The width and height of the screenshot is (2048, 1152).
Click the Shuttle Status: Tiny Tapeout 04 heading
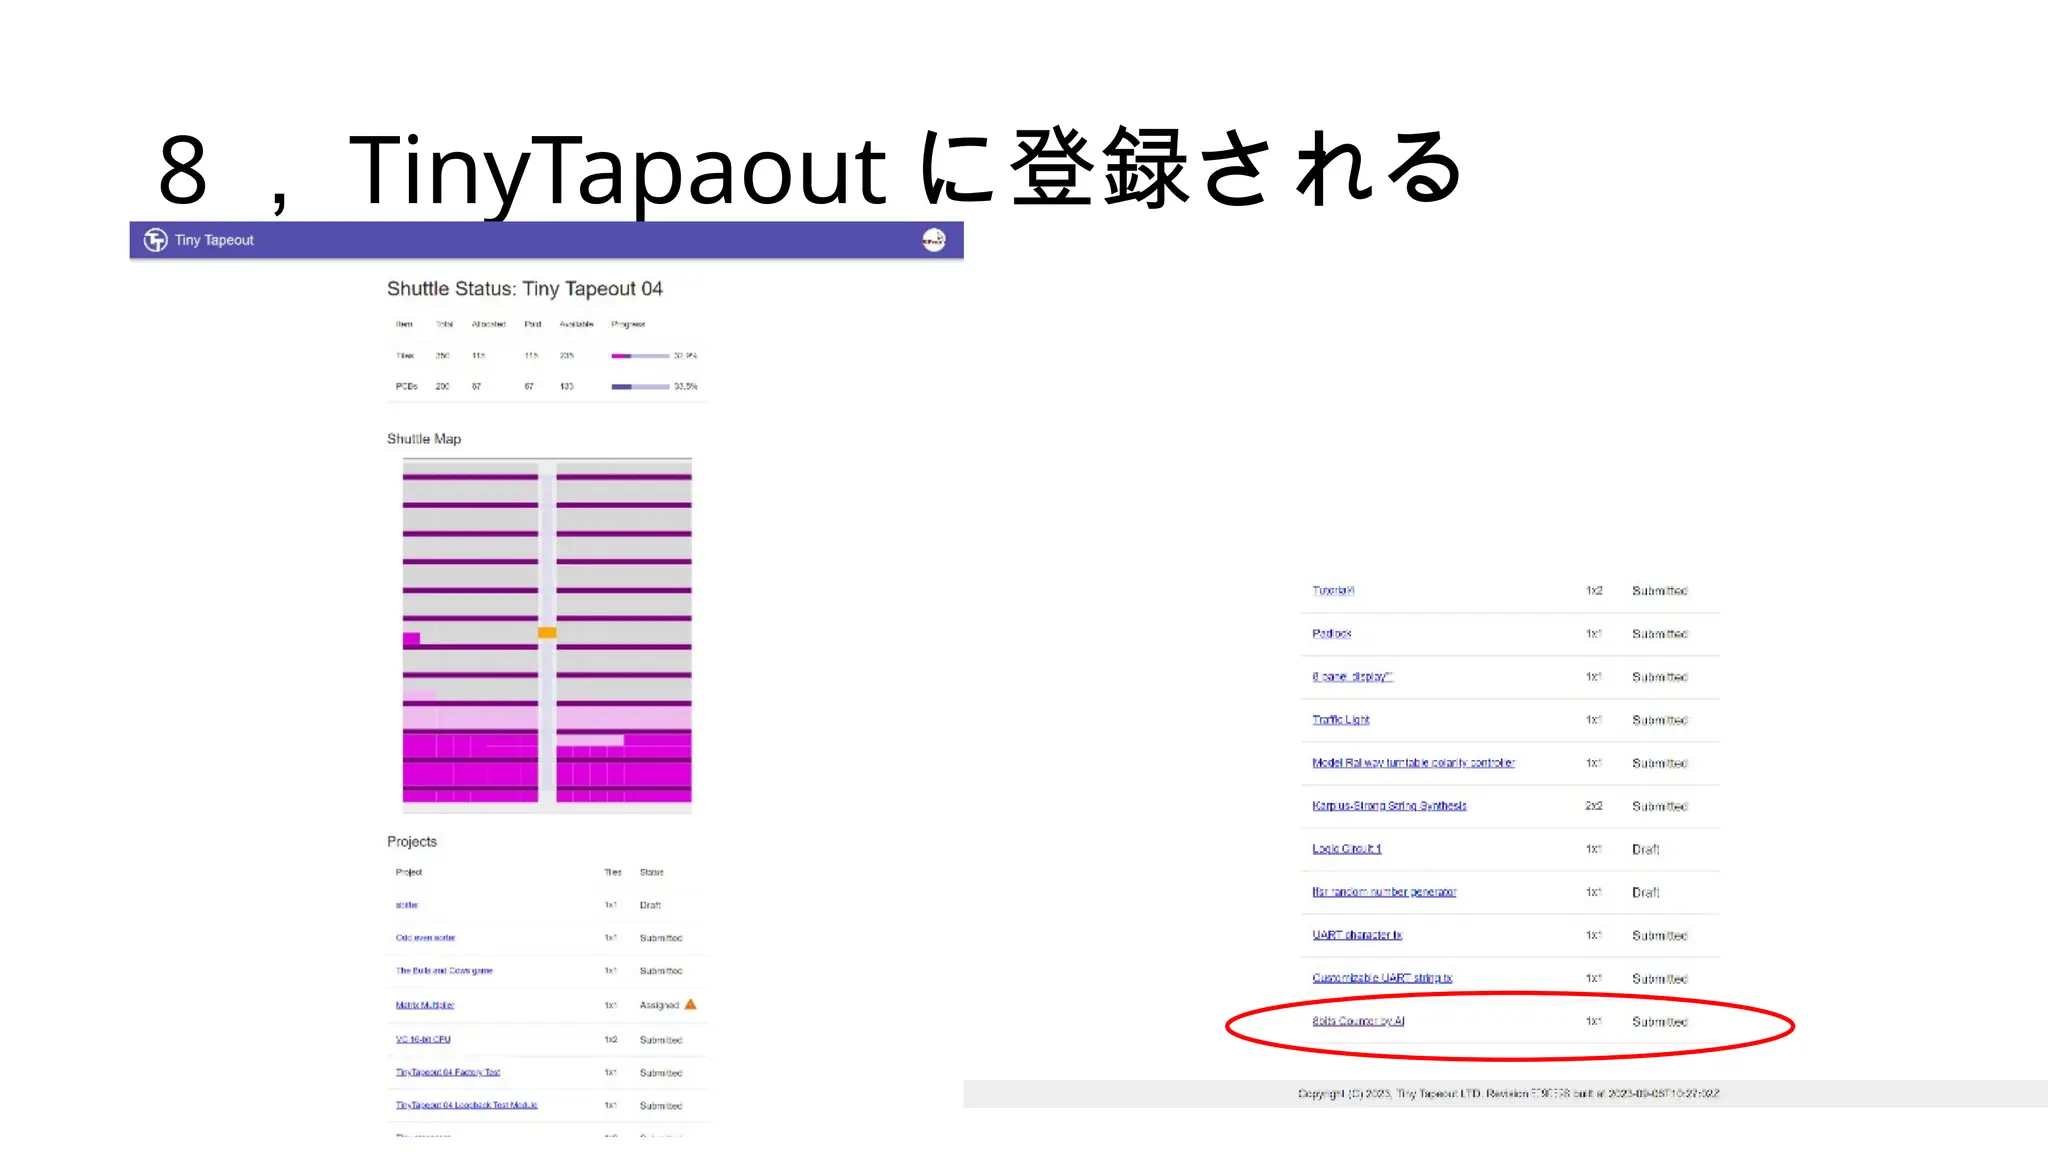525,289
